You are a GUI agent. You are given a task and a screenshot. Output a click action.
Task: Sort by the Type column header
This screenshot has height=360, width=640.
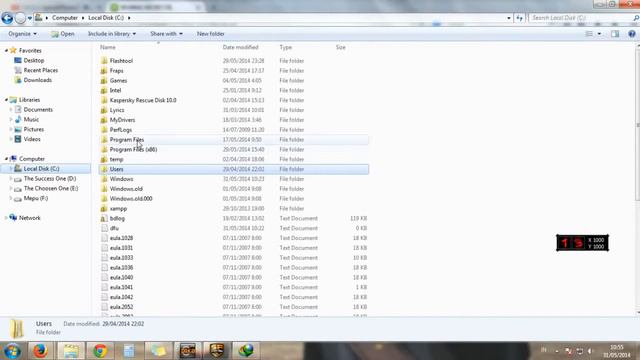[286, 47]
